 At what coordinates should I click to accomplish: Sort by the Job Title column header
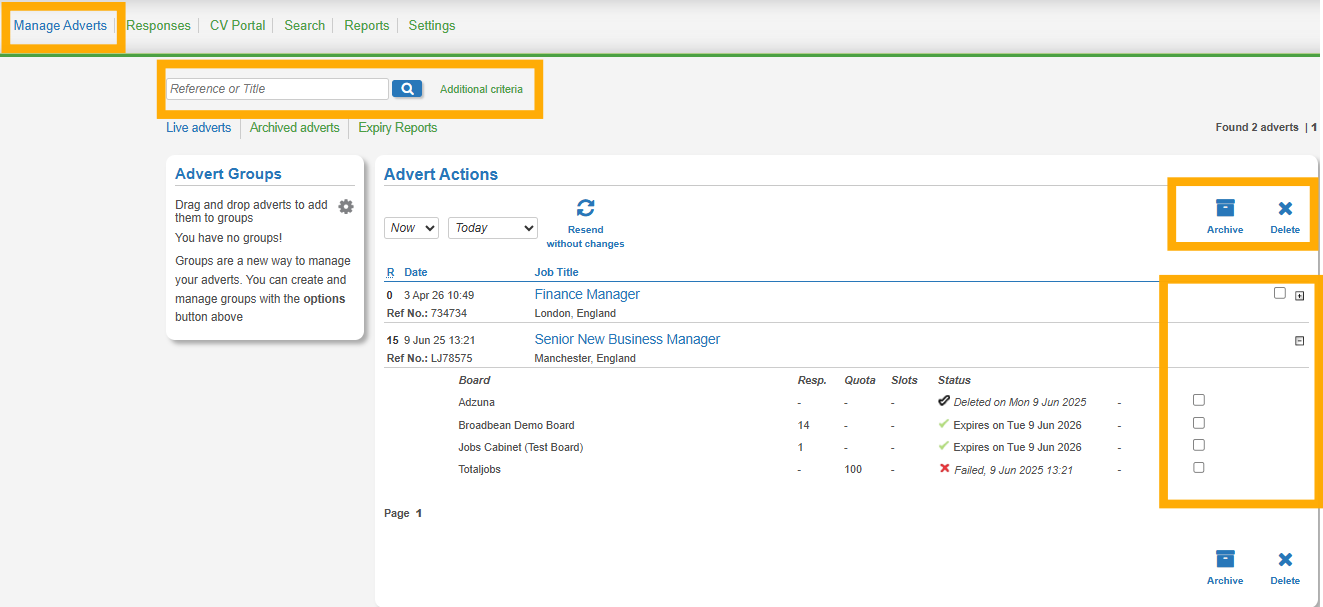point(557,272)
